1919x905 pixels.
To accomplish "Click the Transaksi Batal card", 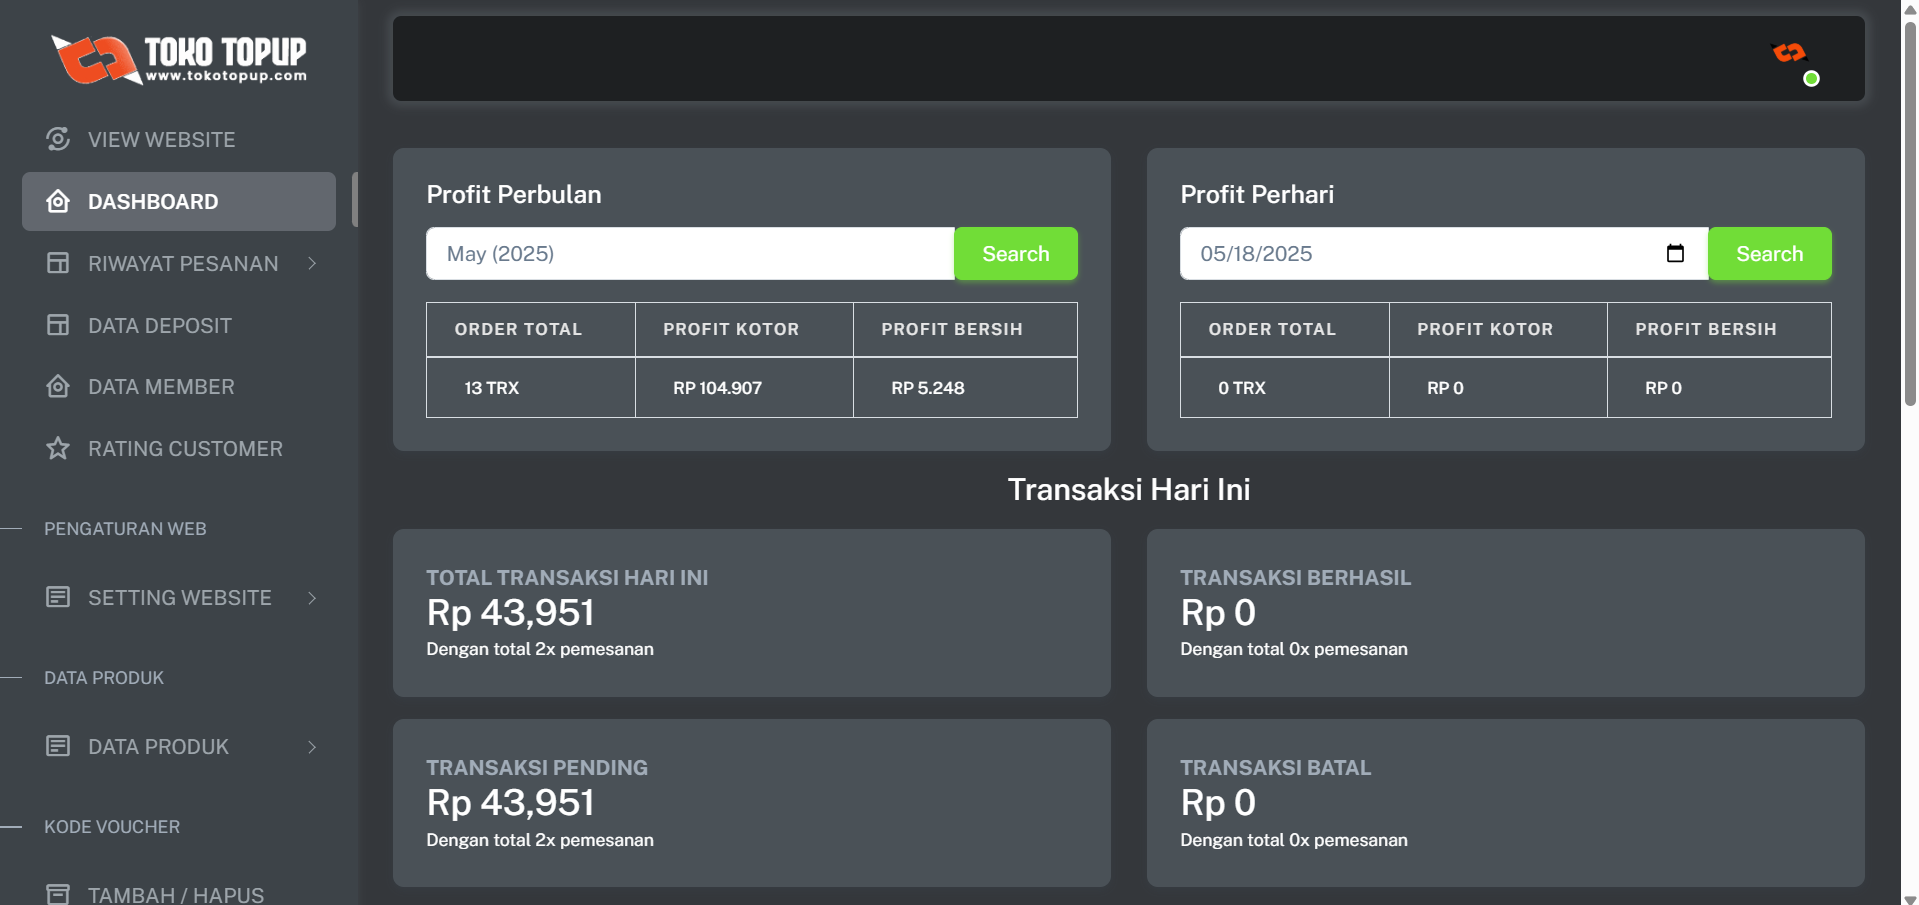I will tap(1506, 803).
